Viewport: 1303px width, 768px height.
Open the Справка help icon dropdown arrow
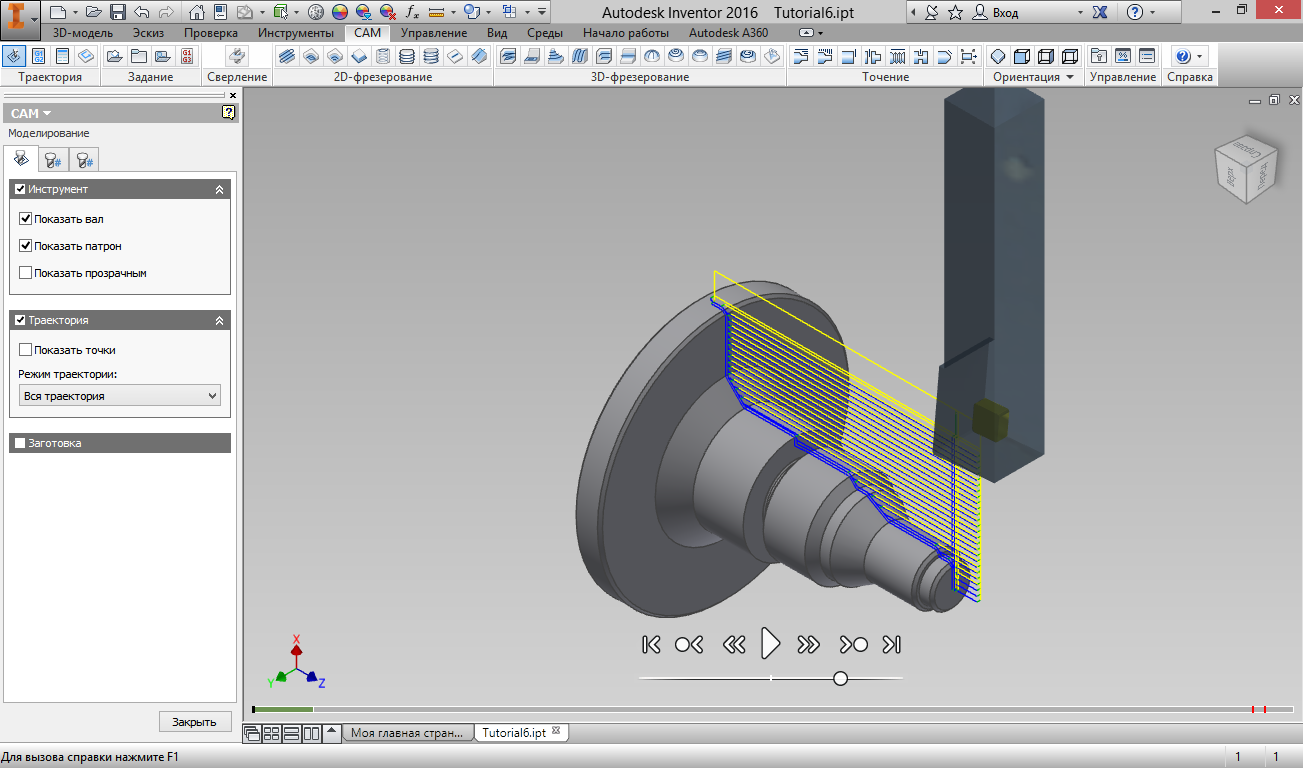click(1199, 56)
